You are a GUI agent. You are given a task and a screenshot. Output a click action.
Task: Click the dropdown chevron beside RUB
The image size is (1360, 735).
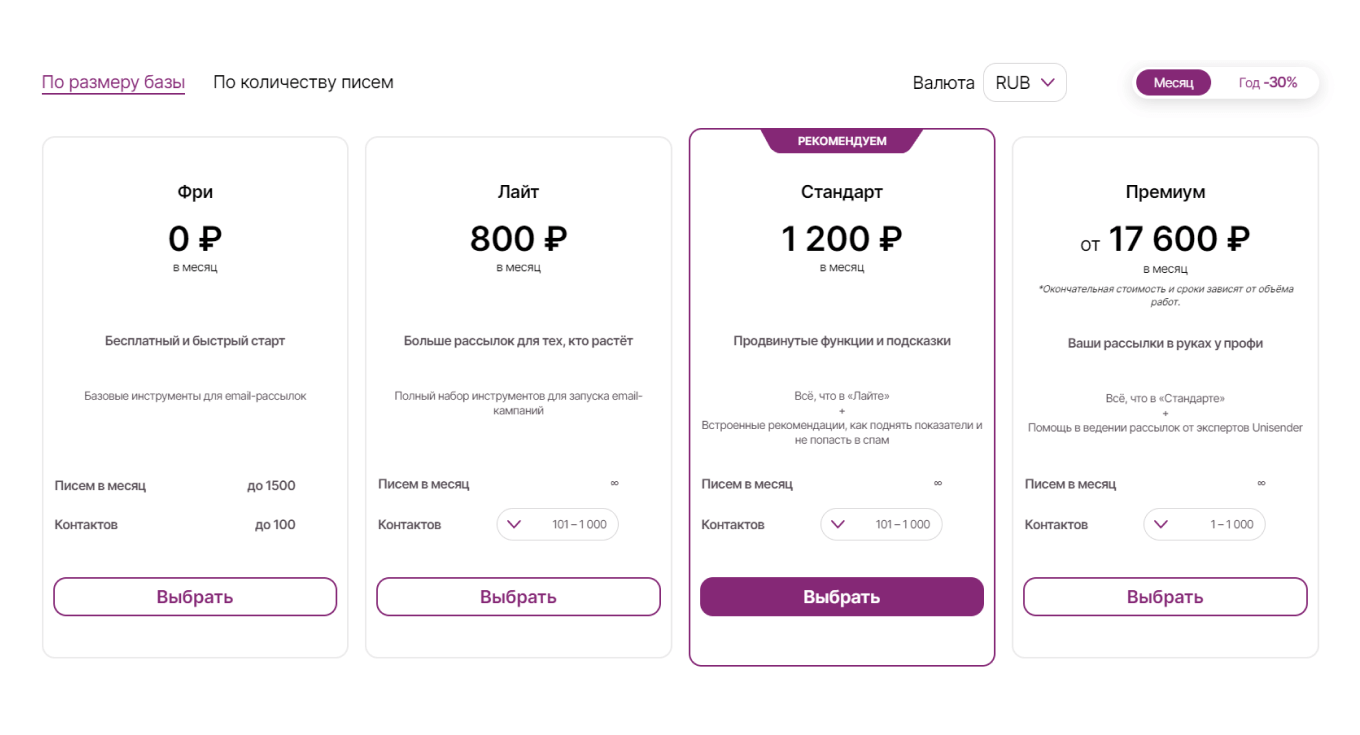coord(1050,82)
